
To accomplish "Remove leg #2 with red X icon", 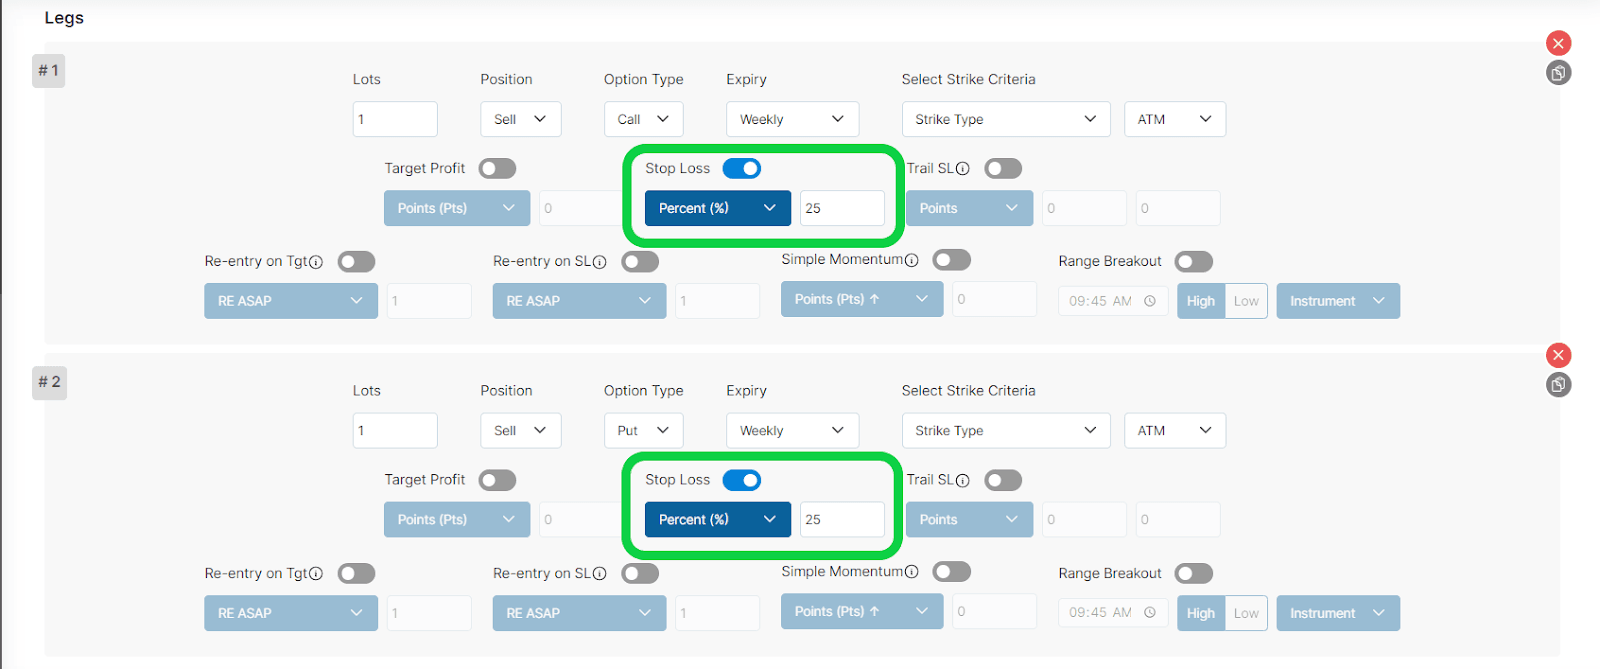I will click(x=1558, y=355).
